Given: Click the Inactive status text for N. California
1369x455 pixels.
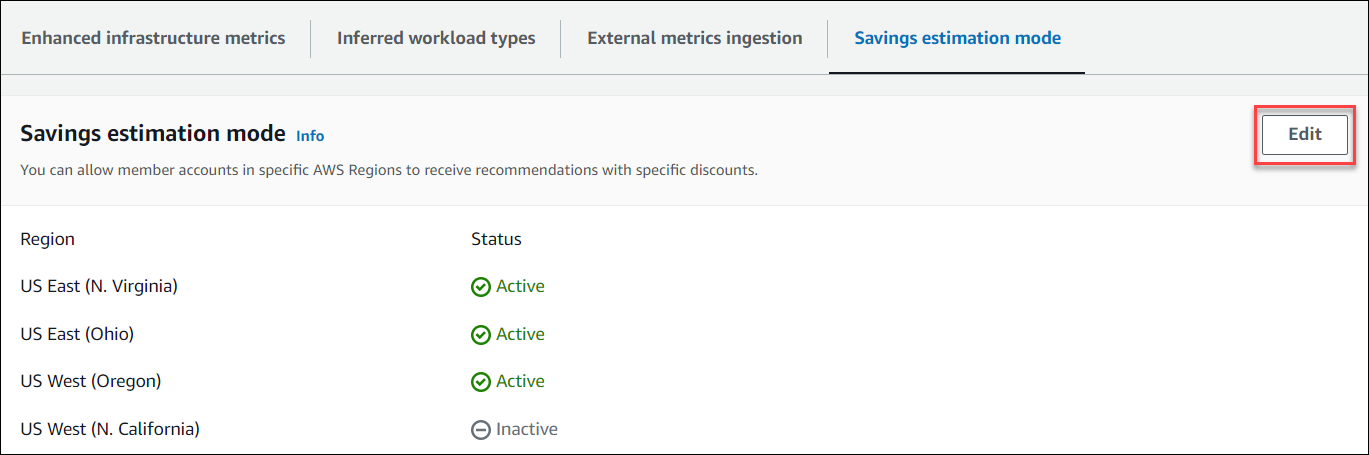Looking at the screenshot, I should pos(527,429).
